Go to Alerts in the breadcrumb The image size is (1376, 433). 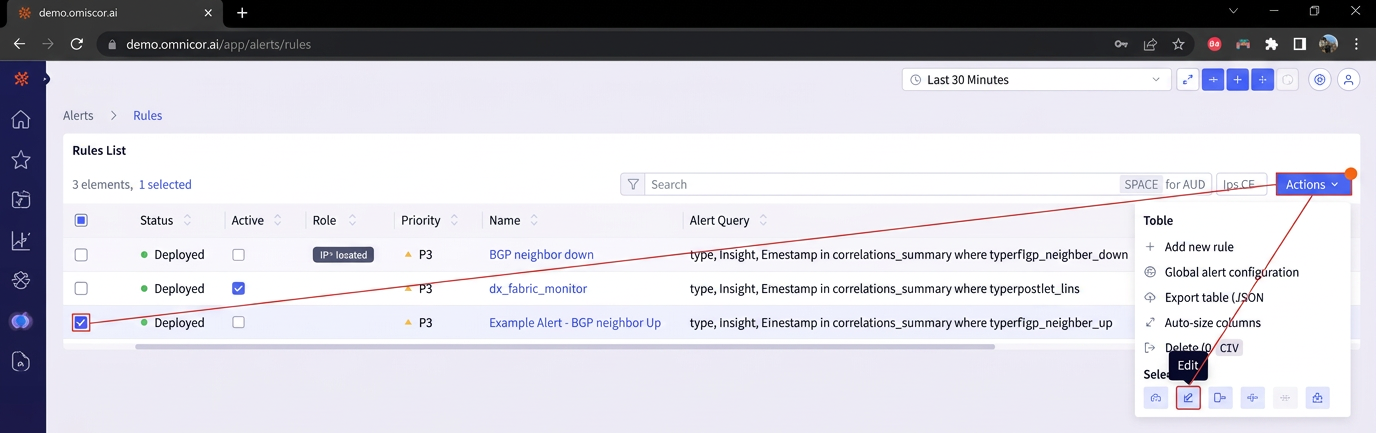pos(78,116)
